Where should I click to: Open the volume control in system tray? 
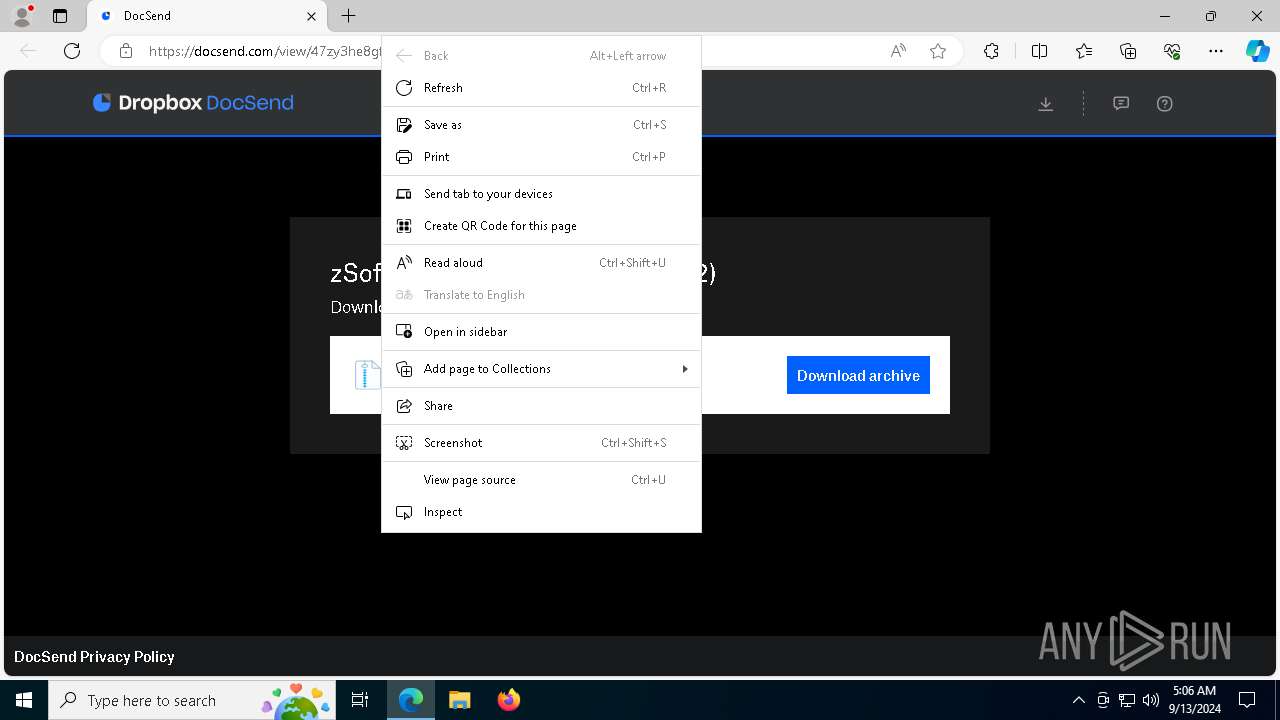1150,700
